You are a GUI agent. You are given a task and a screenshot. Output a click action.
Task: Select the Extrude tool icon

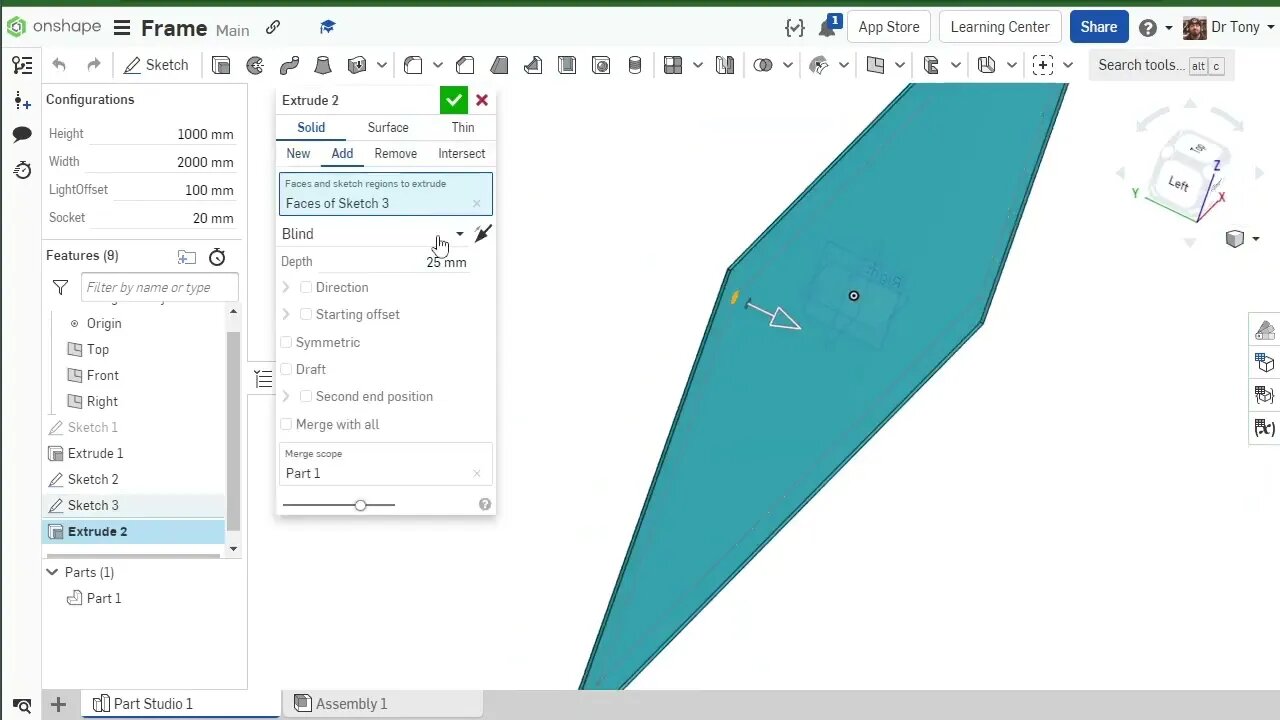[x=221, y=65]
